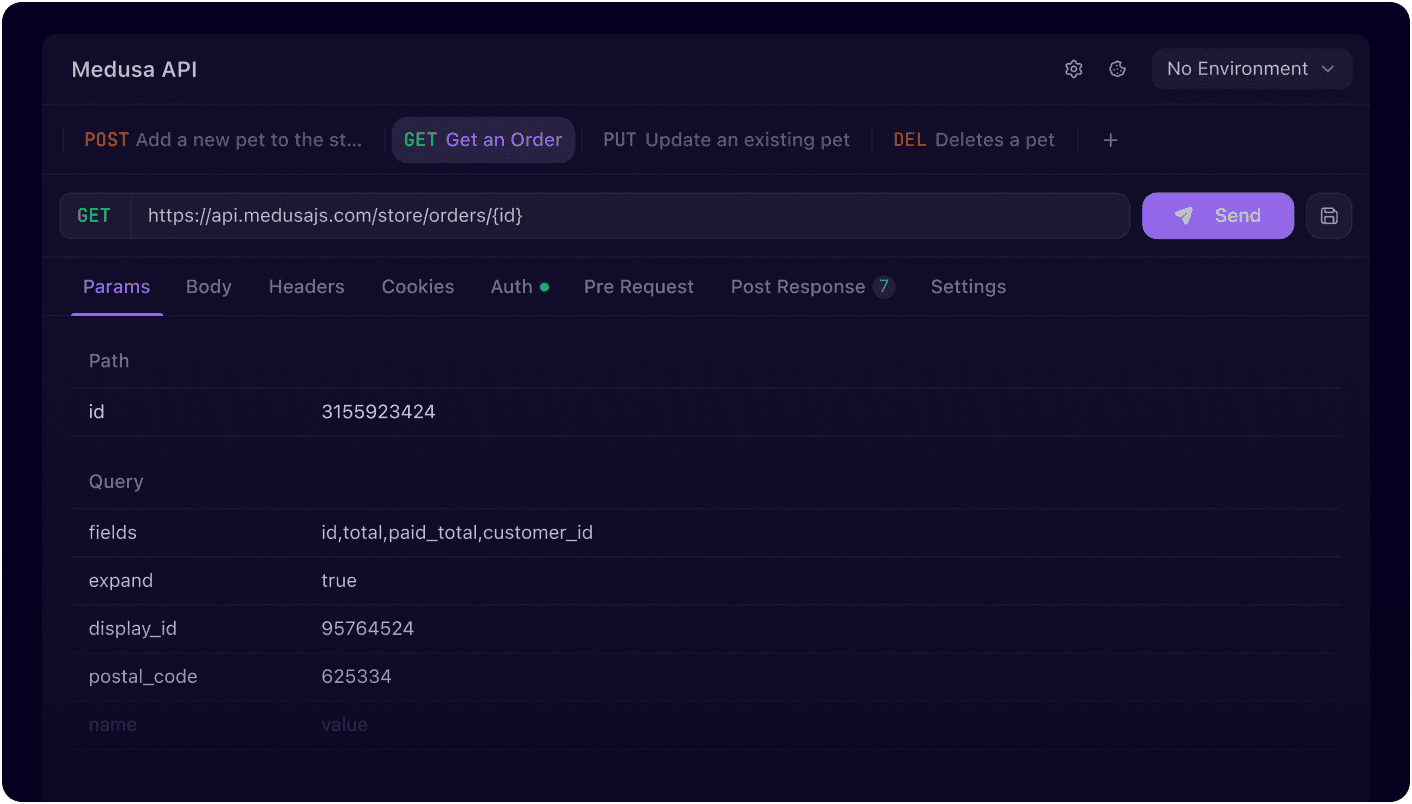Add a new request tab with plus icon
Image resolution: width=1412 pixels, height=804 pixels.
click(x=1110, y=140)
